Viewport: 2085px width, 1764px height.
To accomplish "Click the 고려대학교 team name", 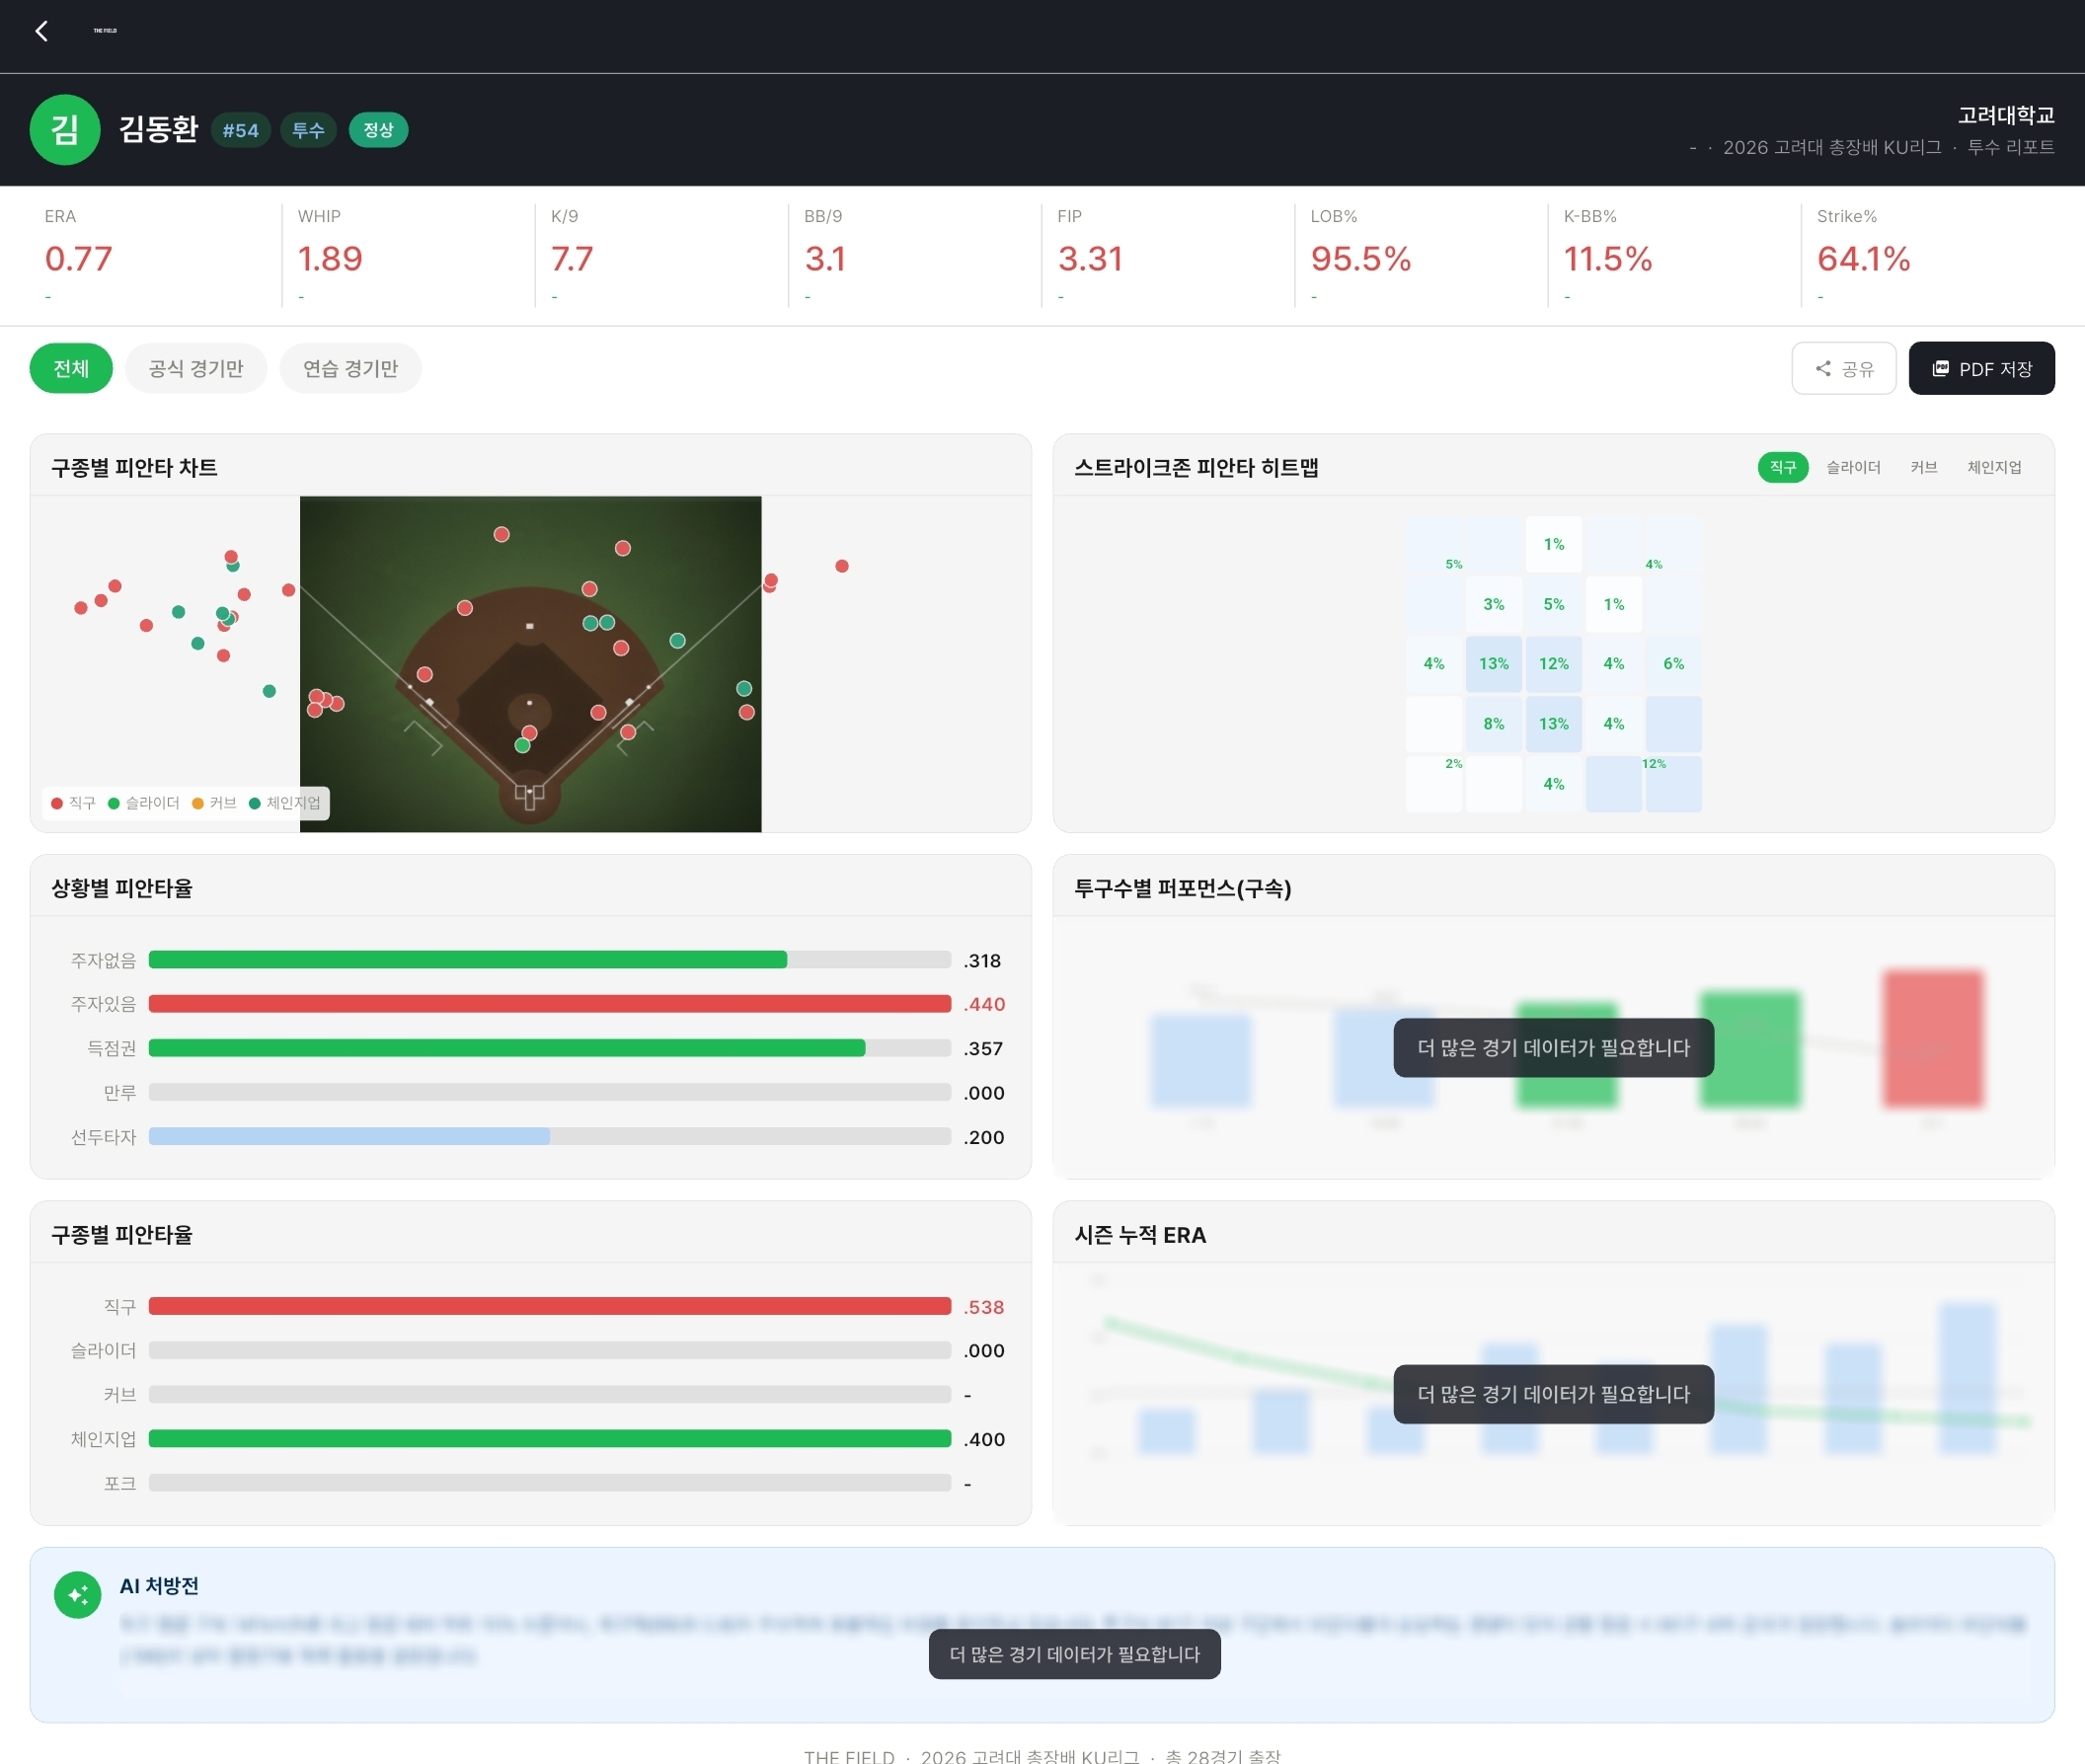I will point(2006,115).
